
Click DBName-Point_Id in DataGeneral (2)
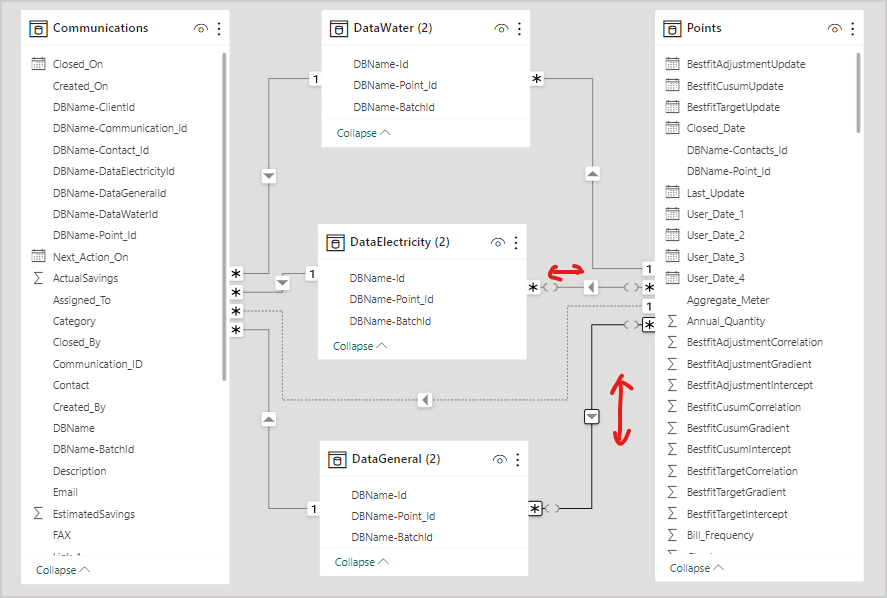(393, 516)
